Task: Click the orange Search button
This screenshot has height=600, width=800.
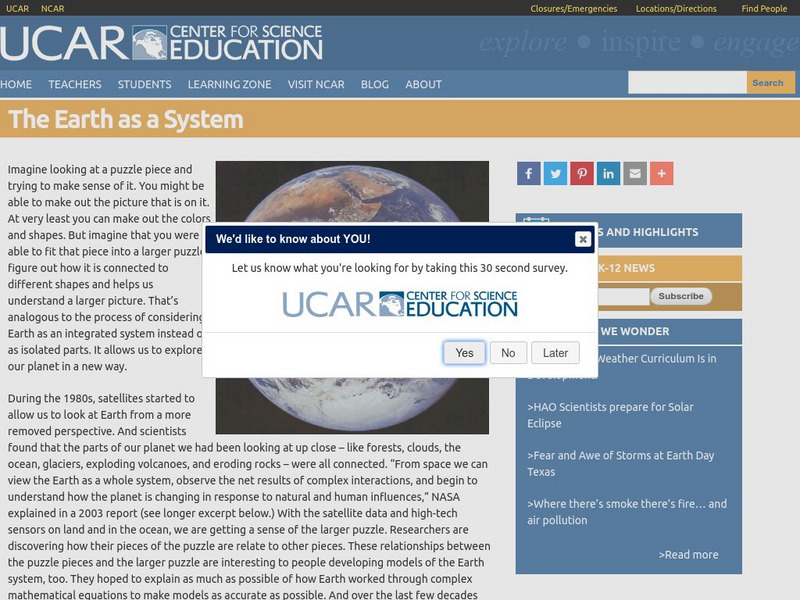Action: pos(770,83)
